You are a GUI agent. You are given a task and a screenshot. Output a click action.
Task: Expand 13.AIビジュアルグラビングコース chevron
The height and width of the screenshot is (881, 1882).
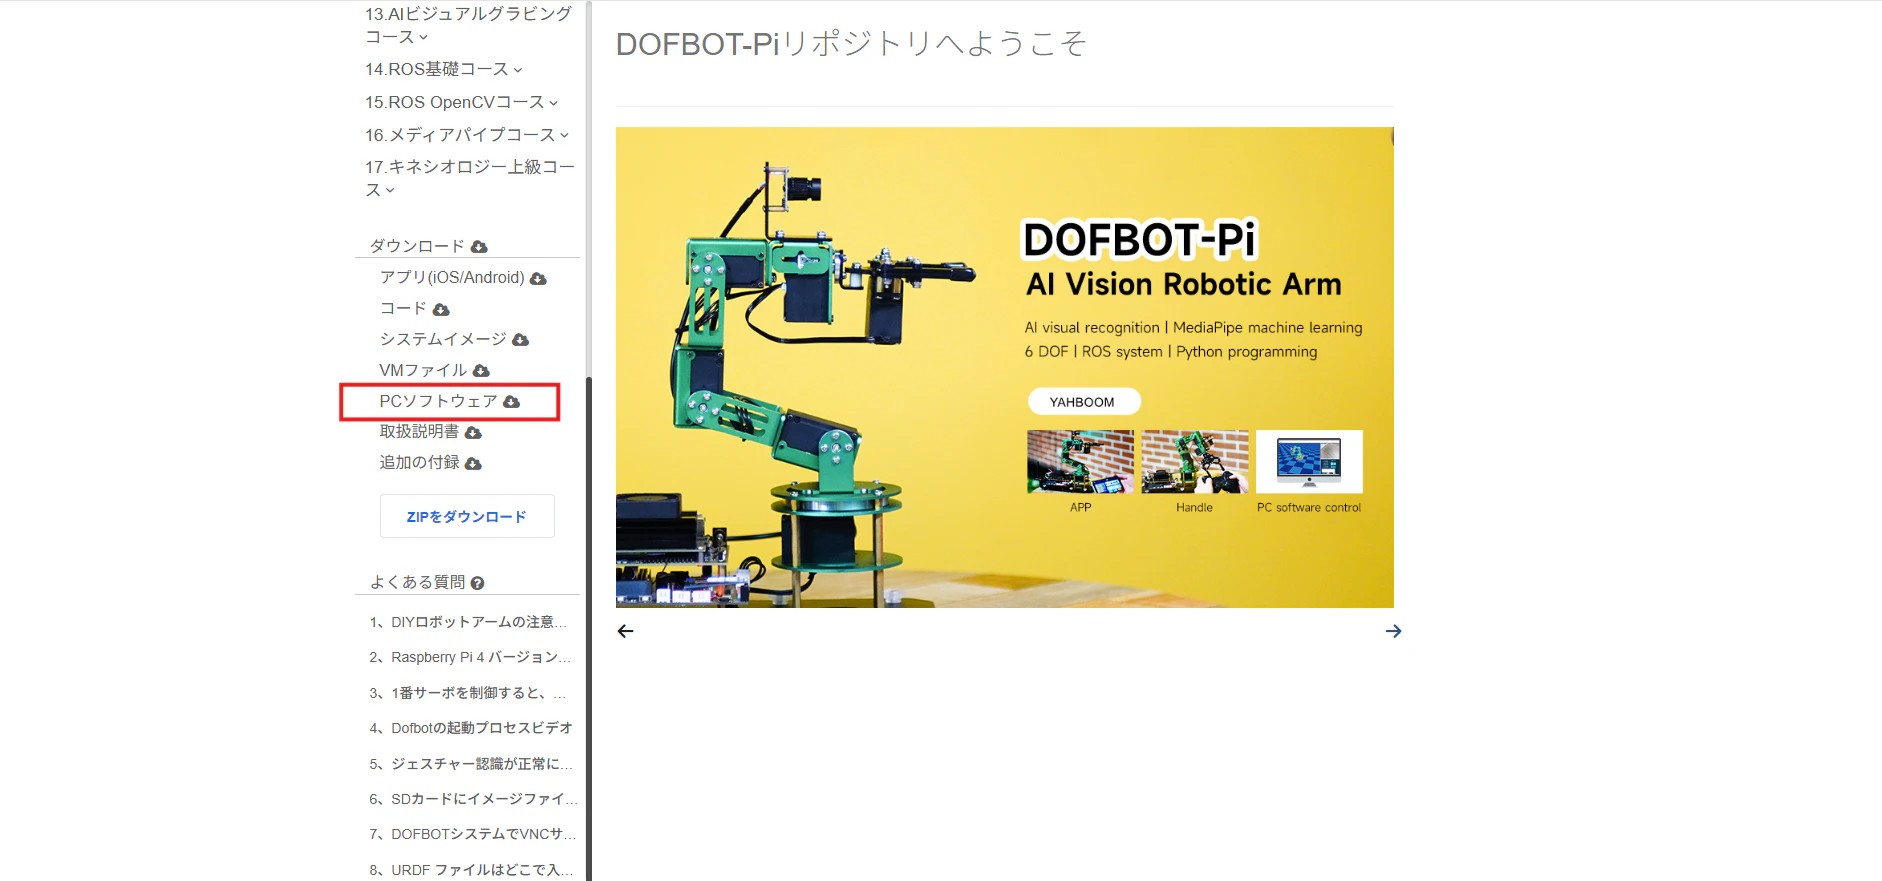pos(423,38)
